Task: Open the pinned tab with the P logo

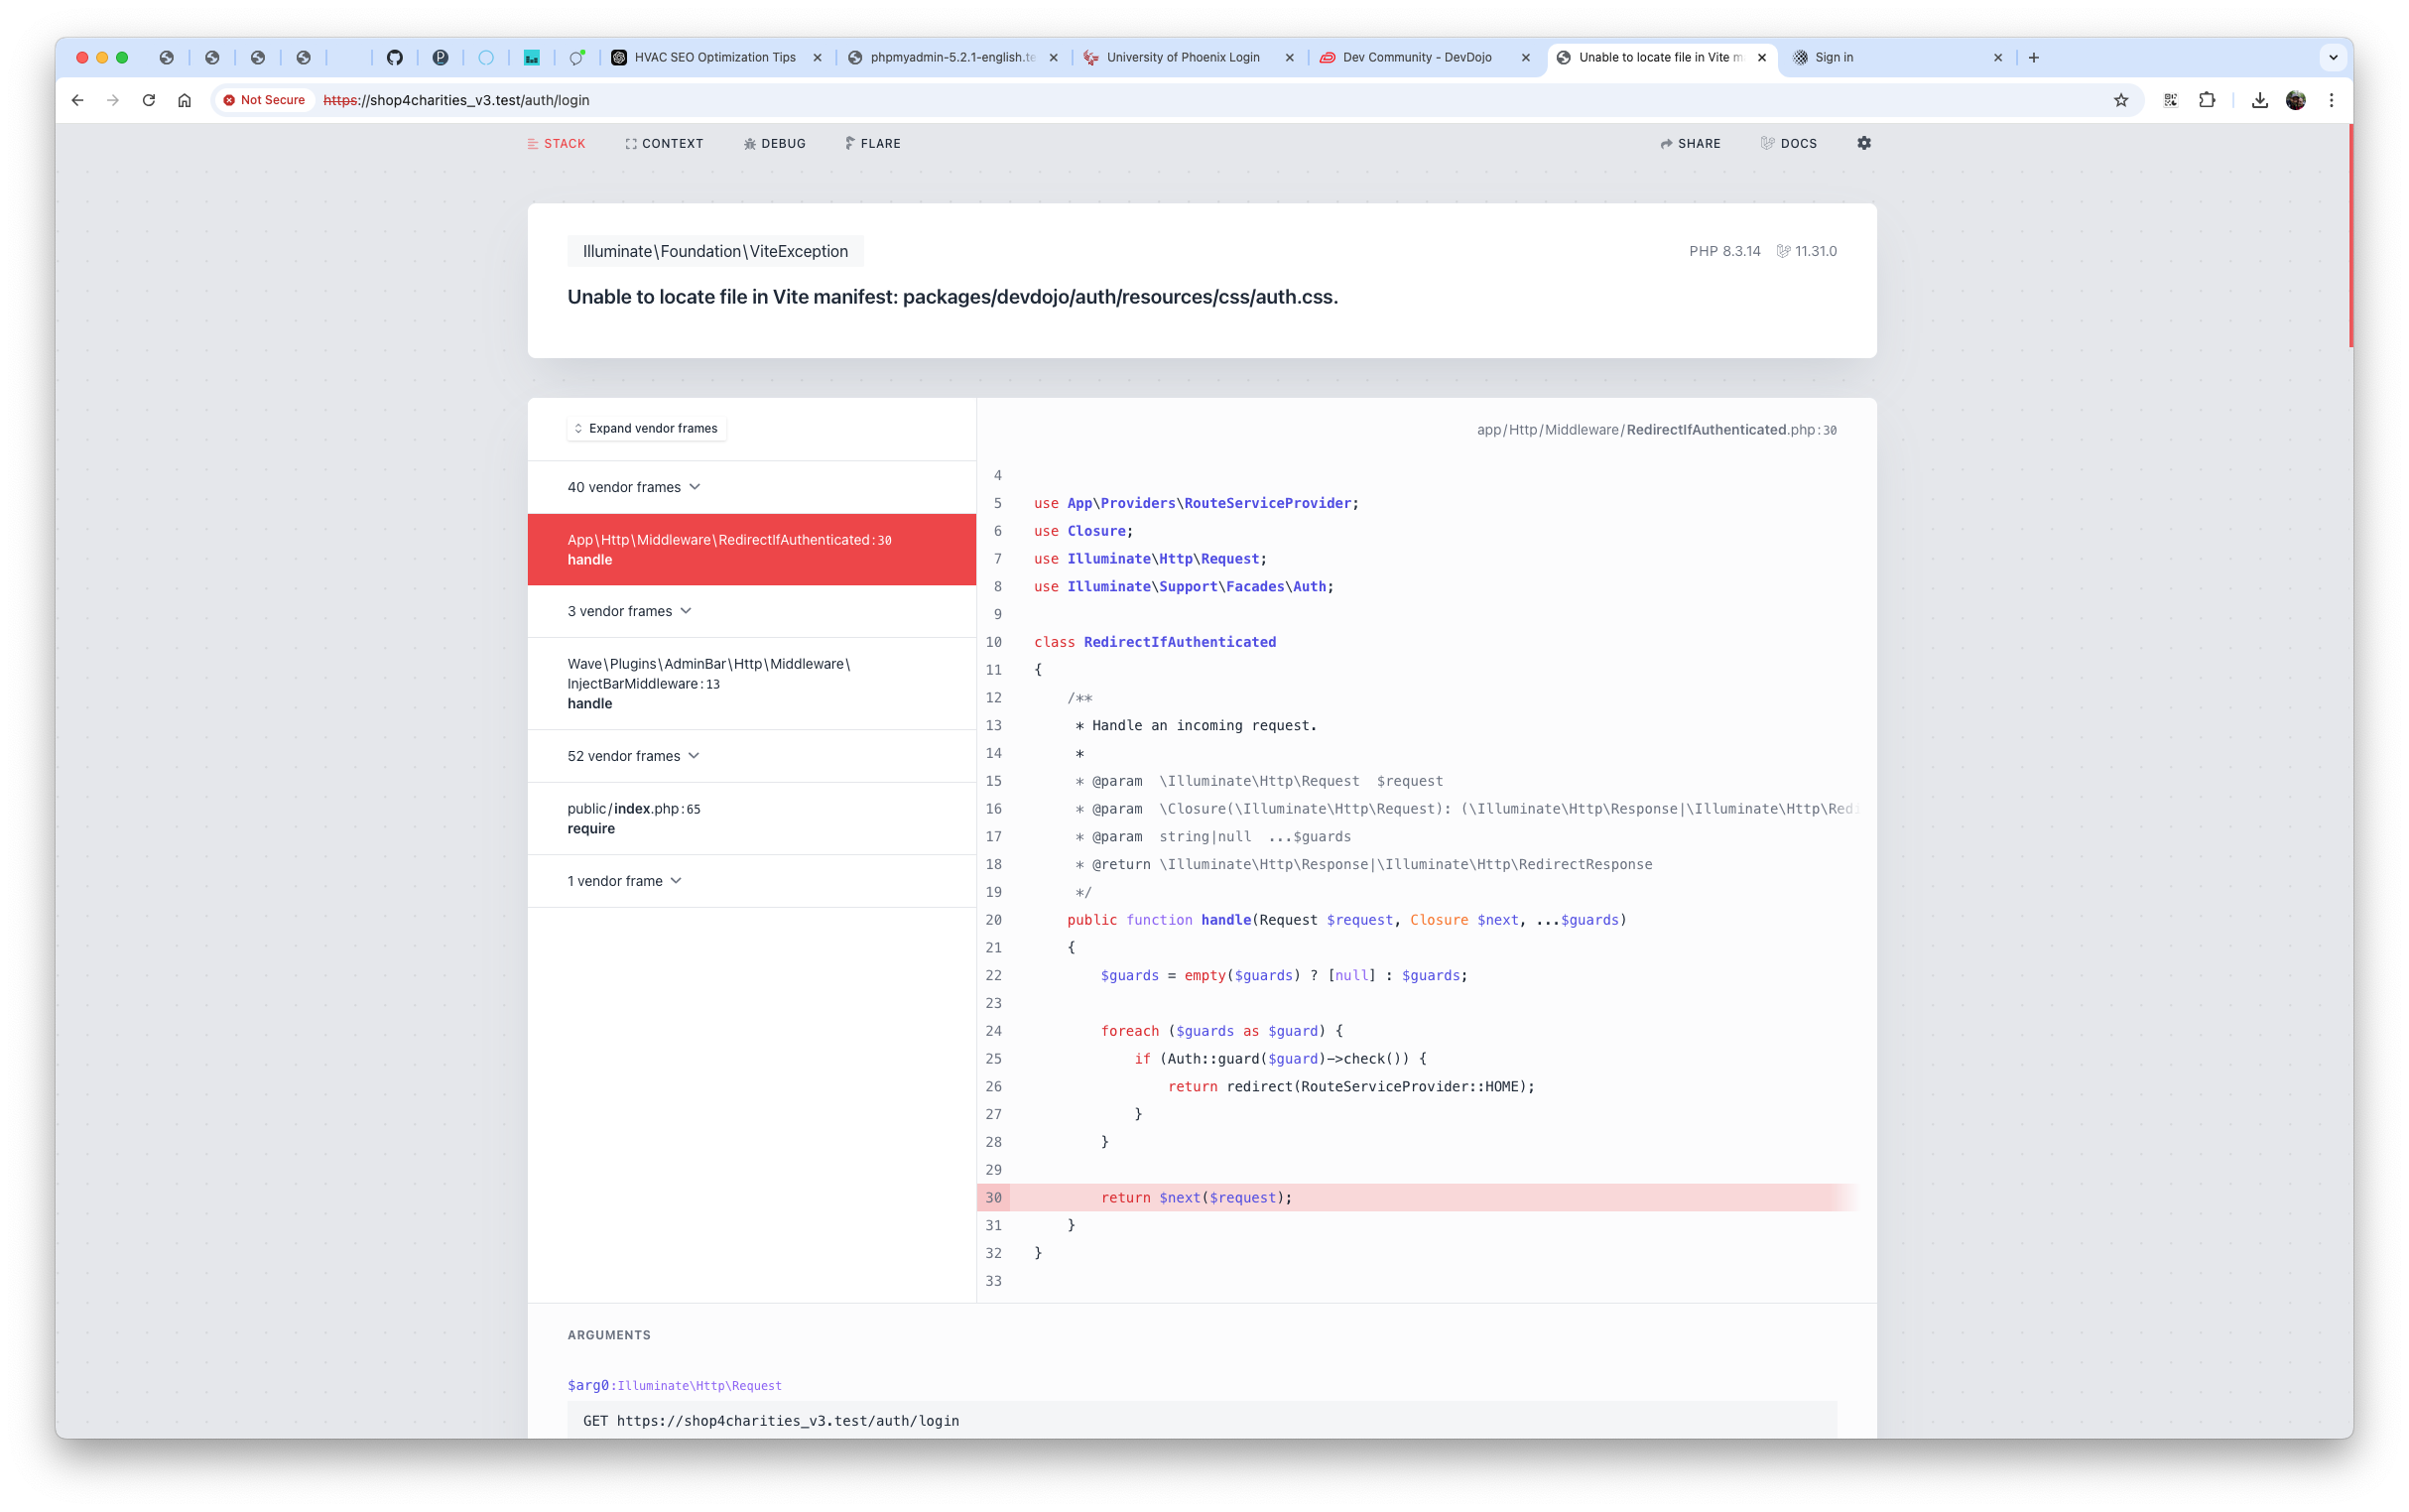Action: coord(440,57)
